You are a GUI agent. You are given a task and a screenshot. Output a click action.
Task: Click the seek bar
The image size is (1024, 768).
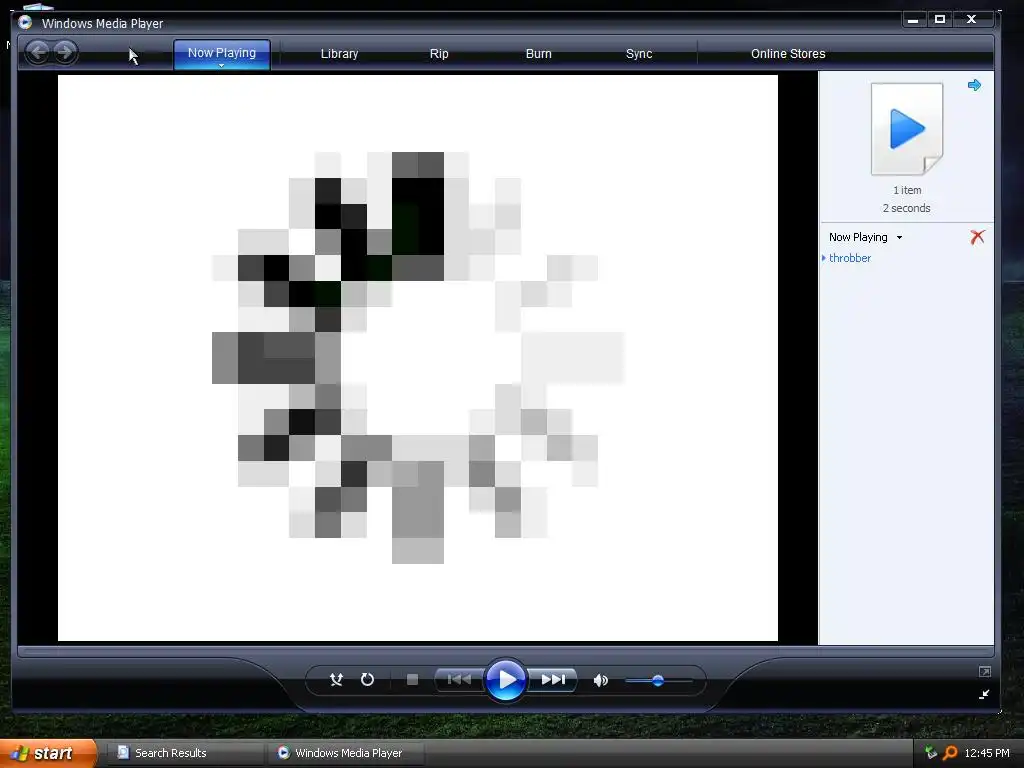coord(505,651)
